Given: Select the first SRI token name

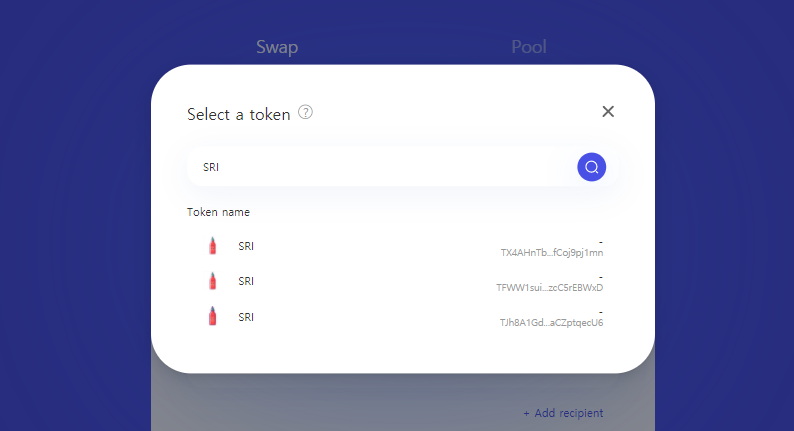Looking at the screenshot, I should point(246,246).
